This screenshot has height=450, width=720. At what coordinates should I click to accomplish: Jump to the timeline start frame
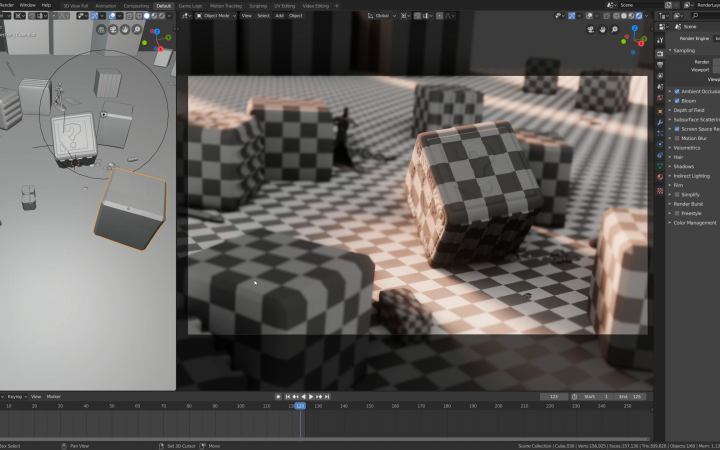click(x=288, y=397)
